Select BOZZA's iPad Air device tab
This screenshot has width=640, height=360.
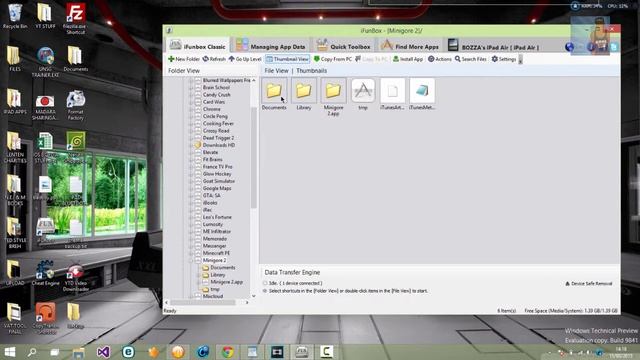[x=493, y=46]
